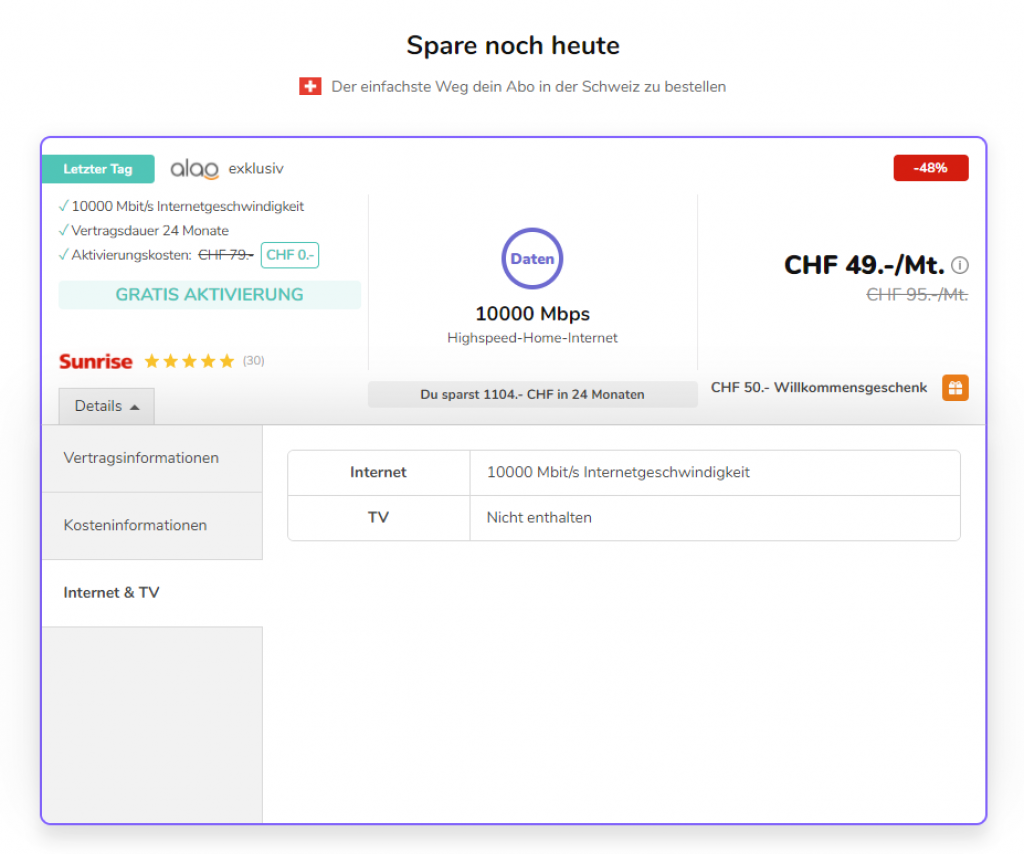Click the five-star rating

189,361
